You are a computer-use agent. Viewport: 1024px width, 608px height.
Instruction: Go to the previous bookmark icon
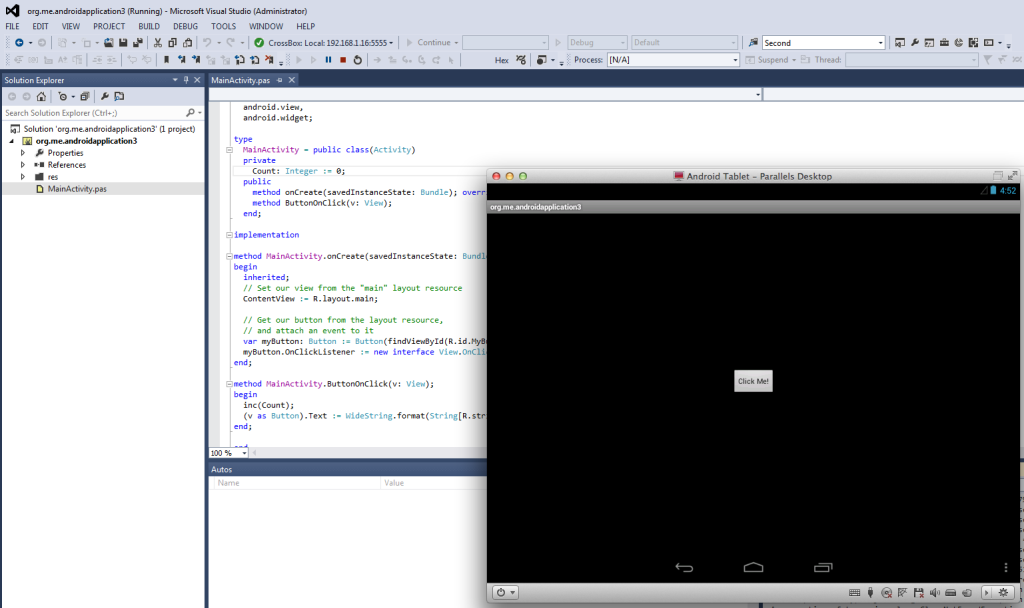181,59
